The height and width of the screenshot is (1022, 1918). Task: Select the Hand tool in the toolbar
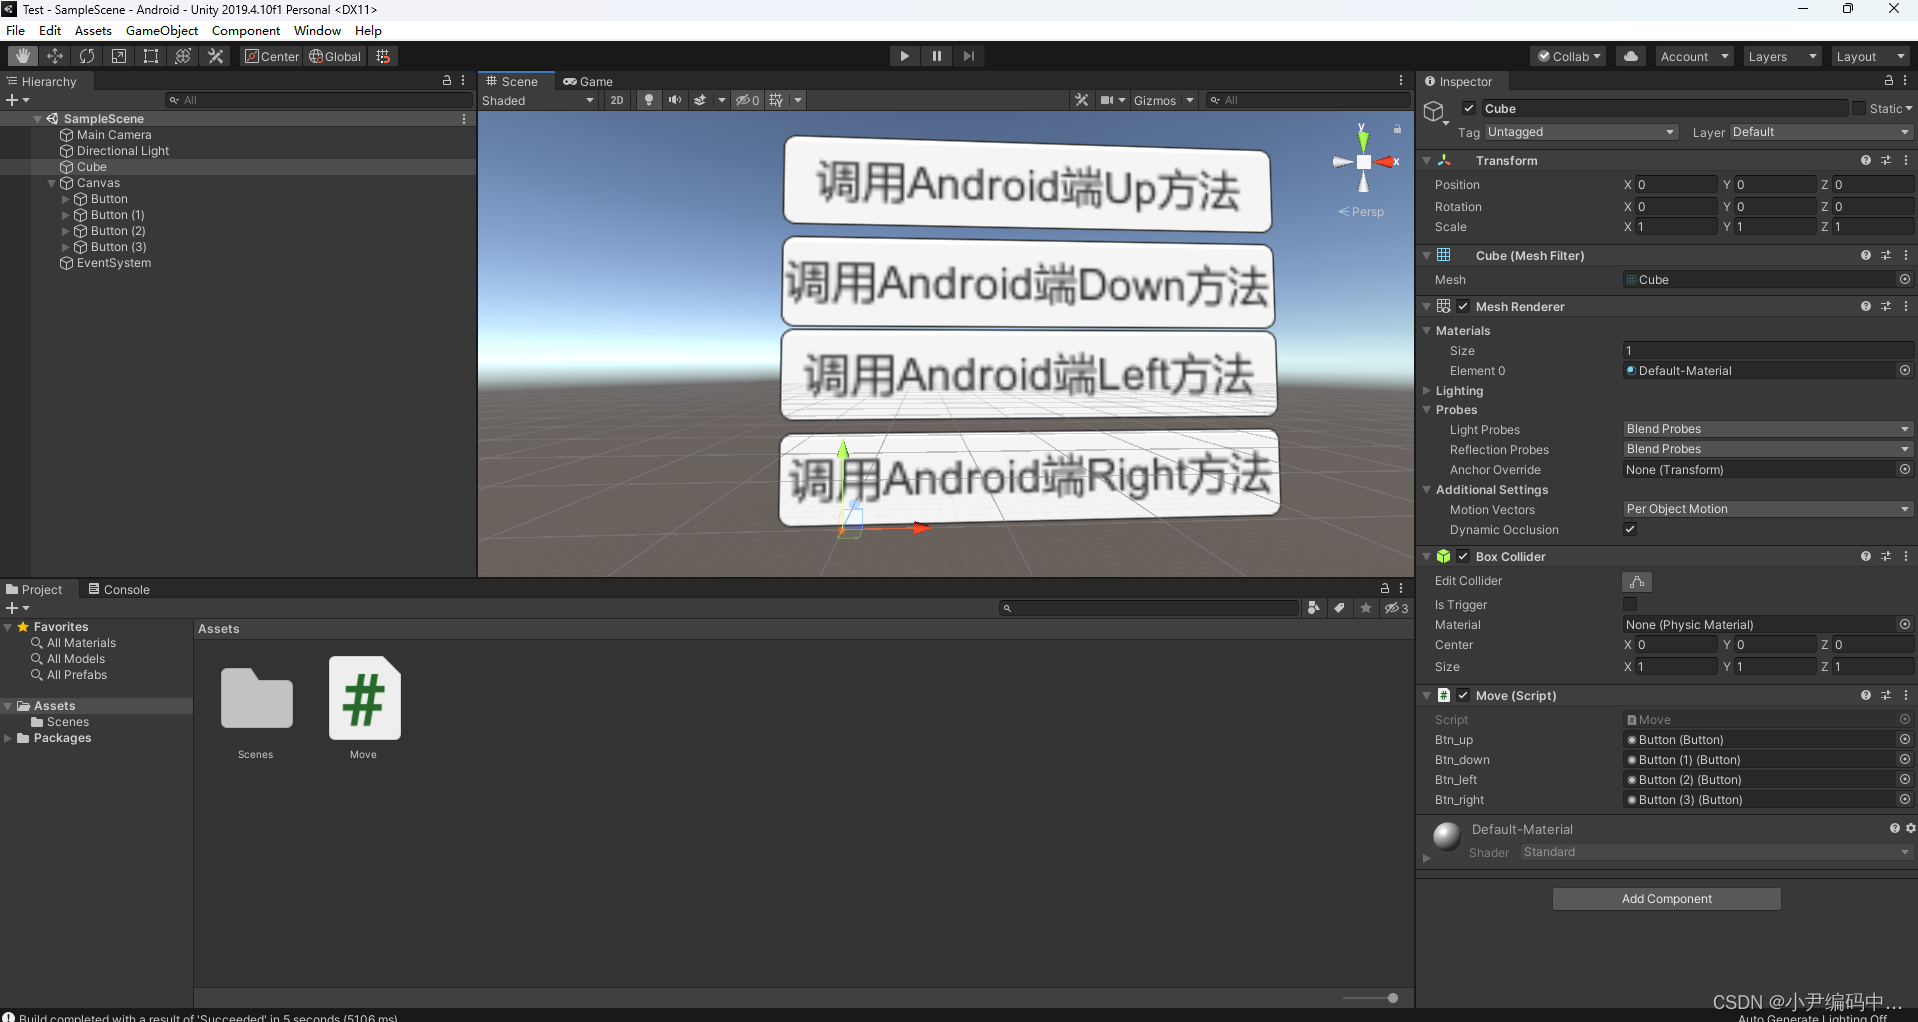click(20, 56)
